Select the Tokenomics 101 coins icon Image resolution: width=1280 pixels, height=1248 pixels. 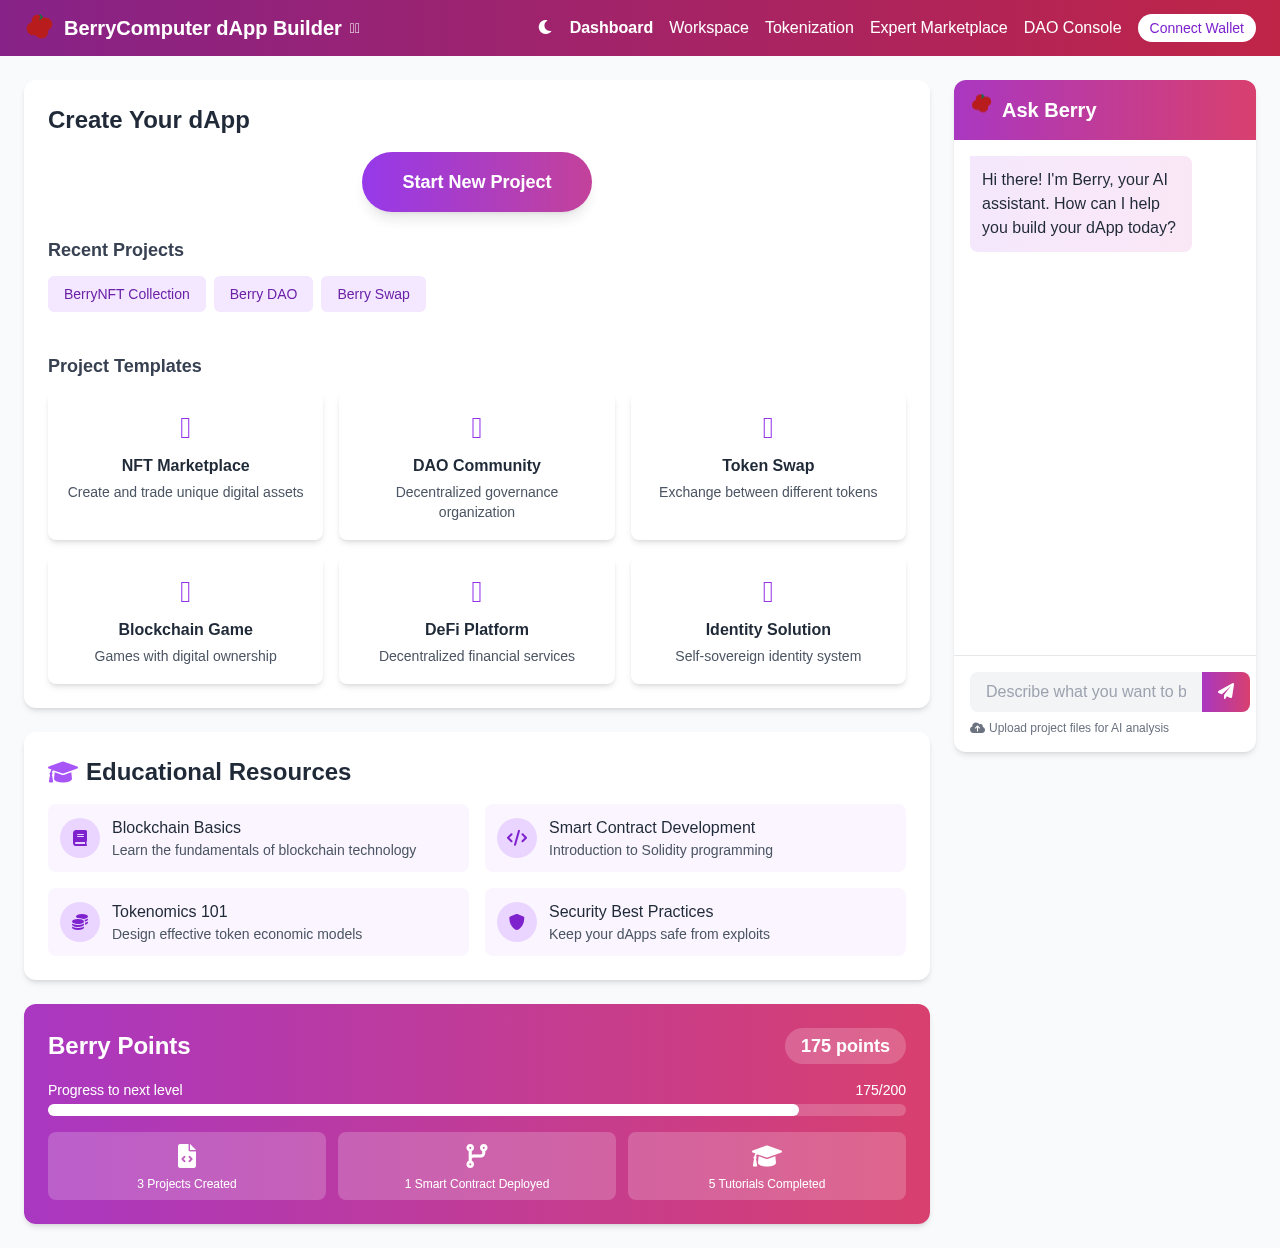pos(79,922)
